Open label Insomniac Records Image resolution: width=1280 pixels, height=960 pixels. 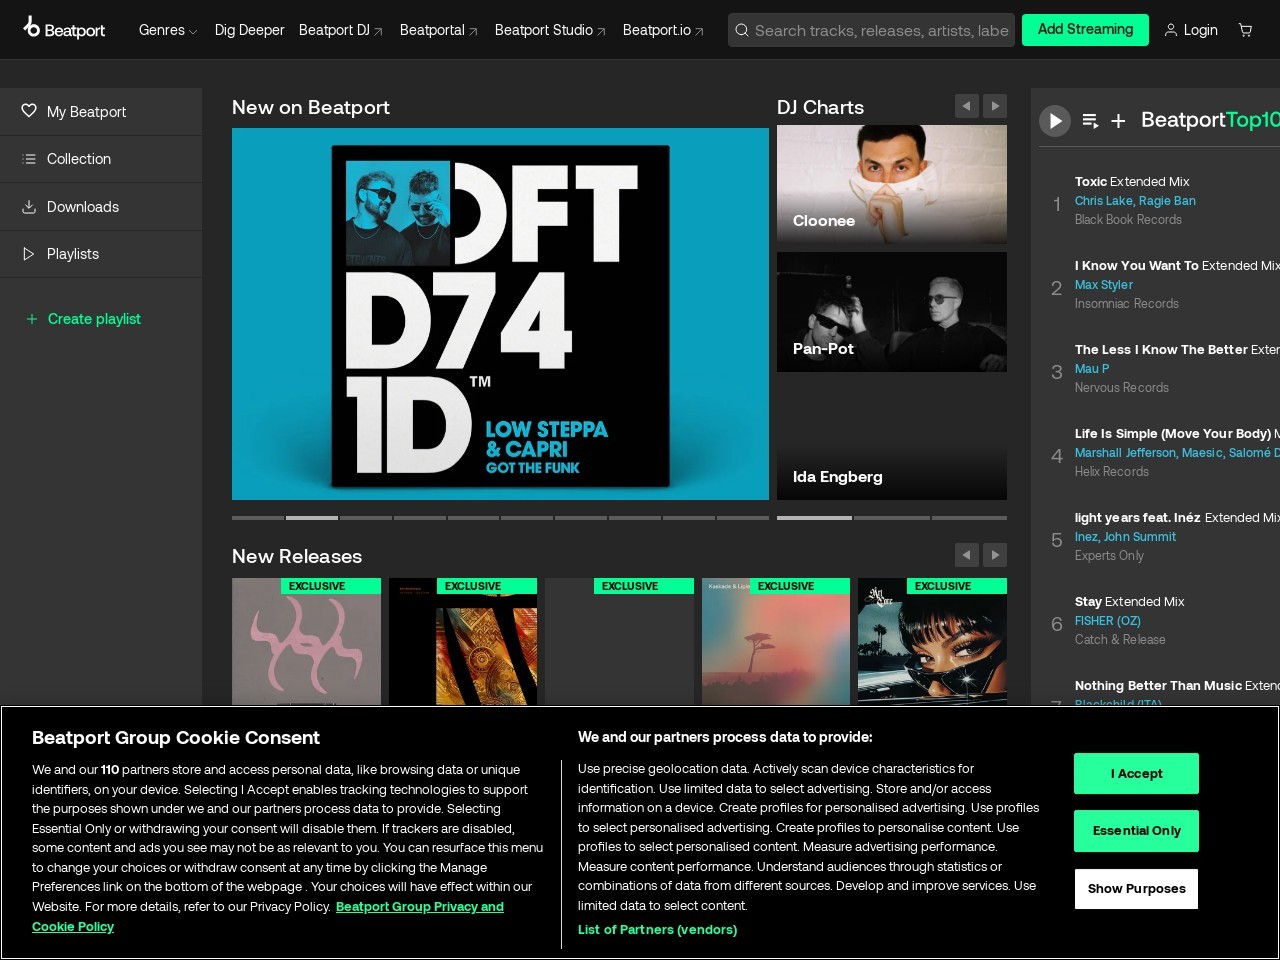point(1127,304)
